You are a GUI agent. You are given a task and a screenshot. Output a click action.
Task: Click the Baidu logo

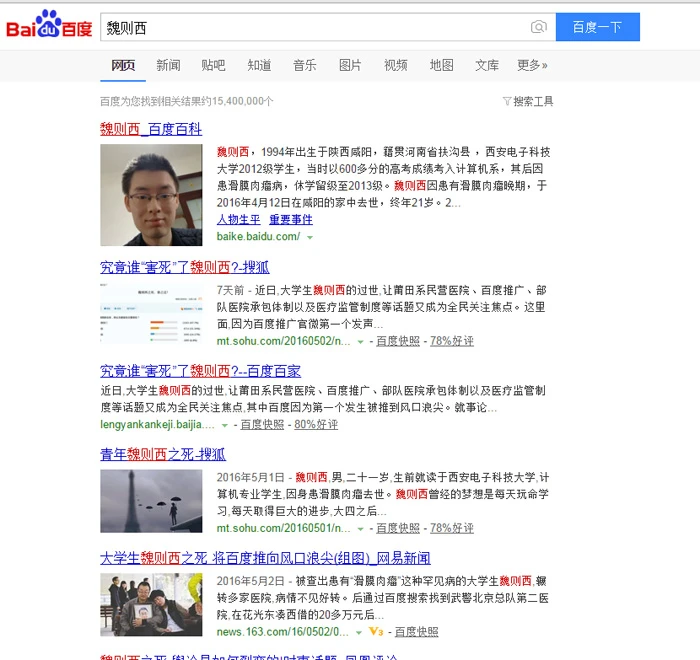click(49, 25)
